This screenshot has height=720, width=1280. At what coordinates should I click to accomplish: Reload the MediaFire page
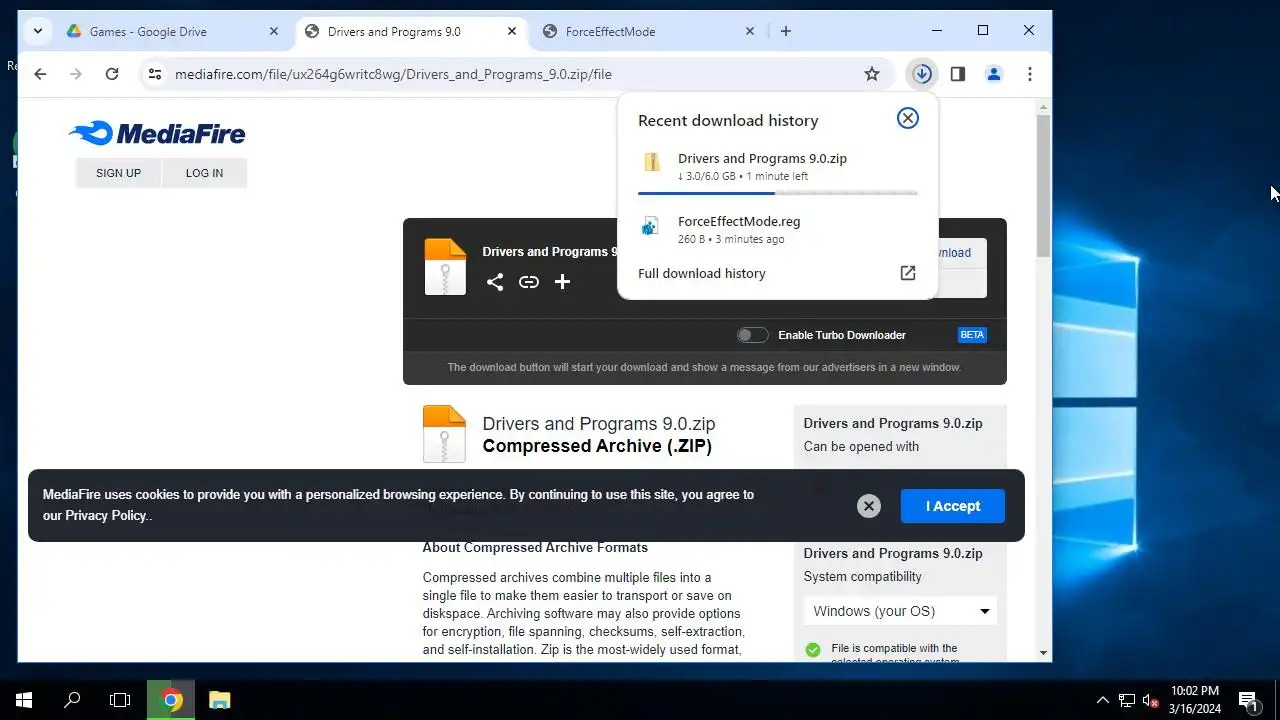point(112,74)
